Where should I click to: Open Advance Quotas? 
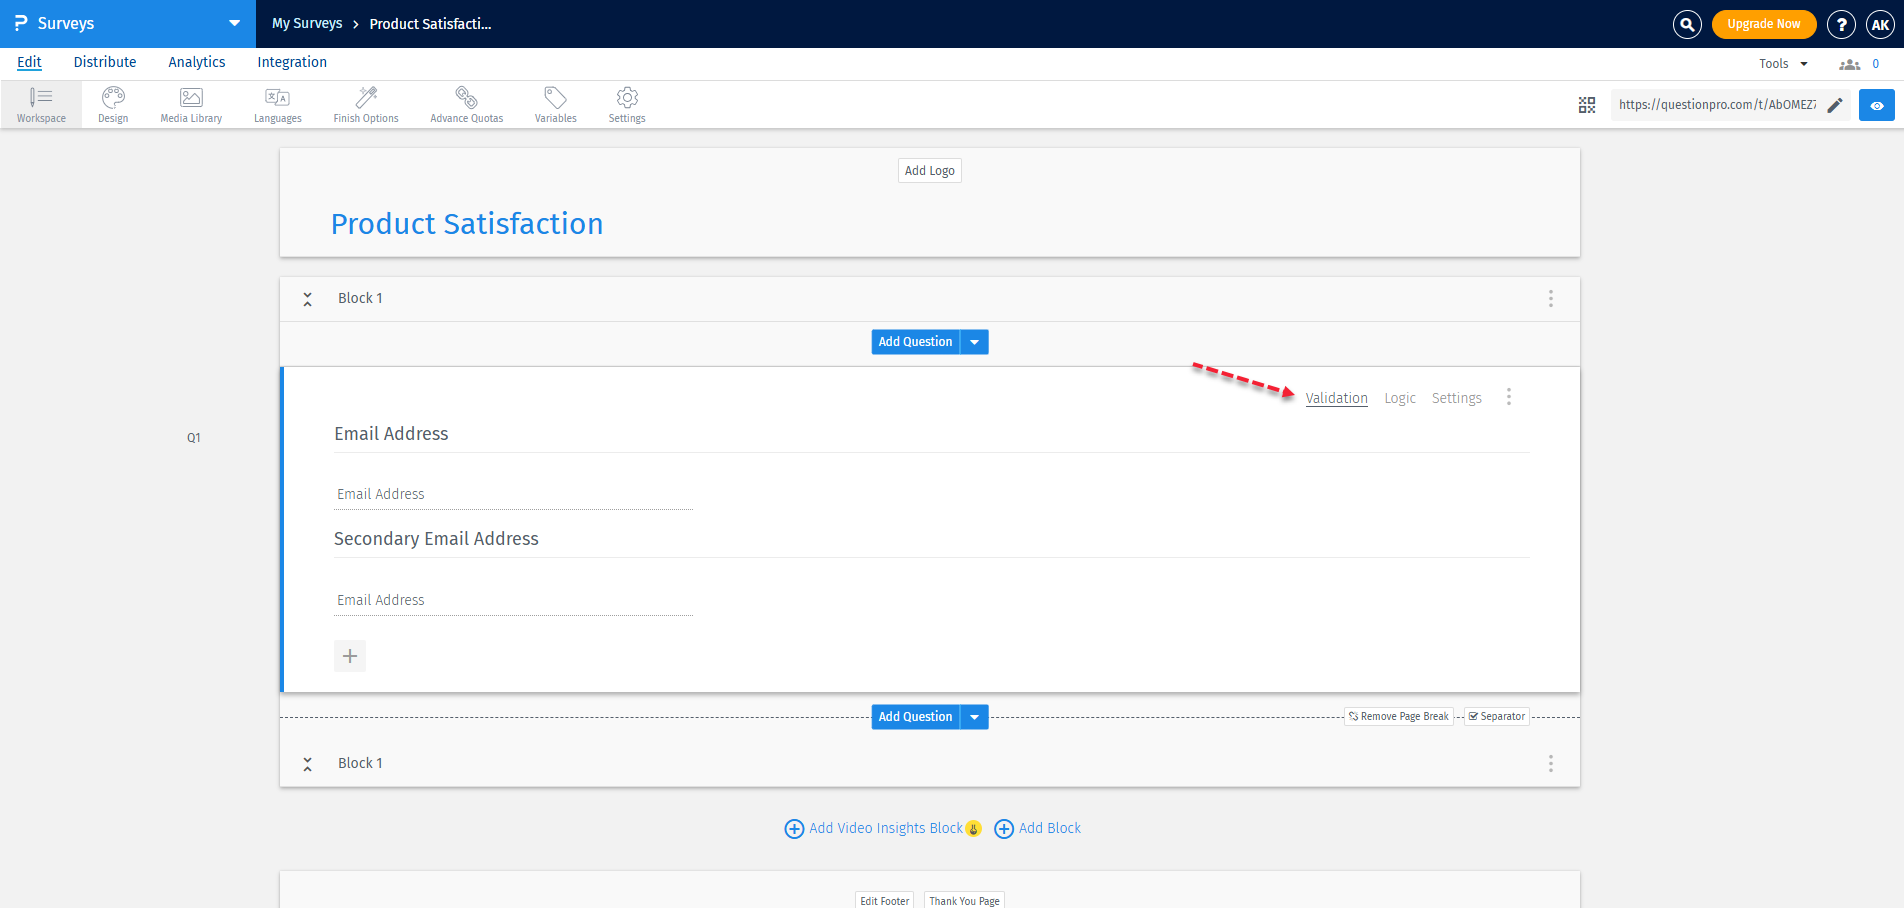point(466,104)
